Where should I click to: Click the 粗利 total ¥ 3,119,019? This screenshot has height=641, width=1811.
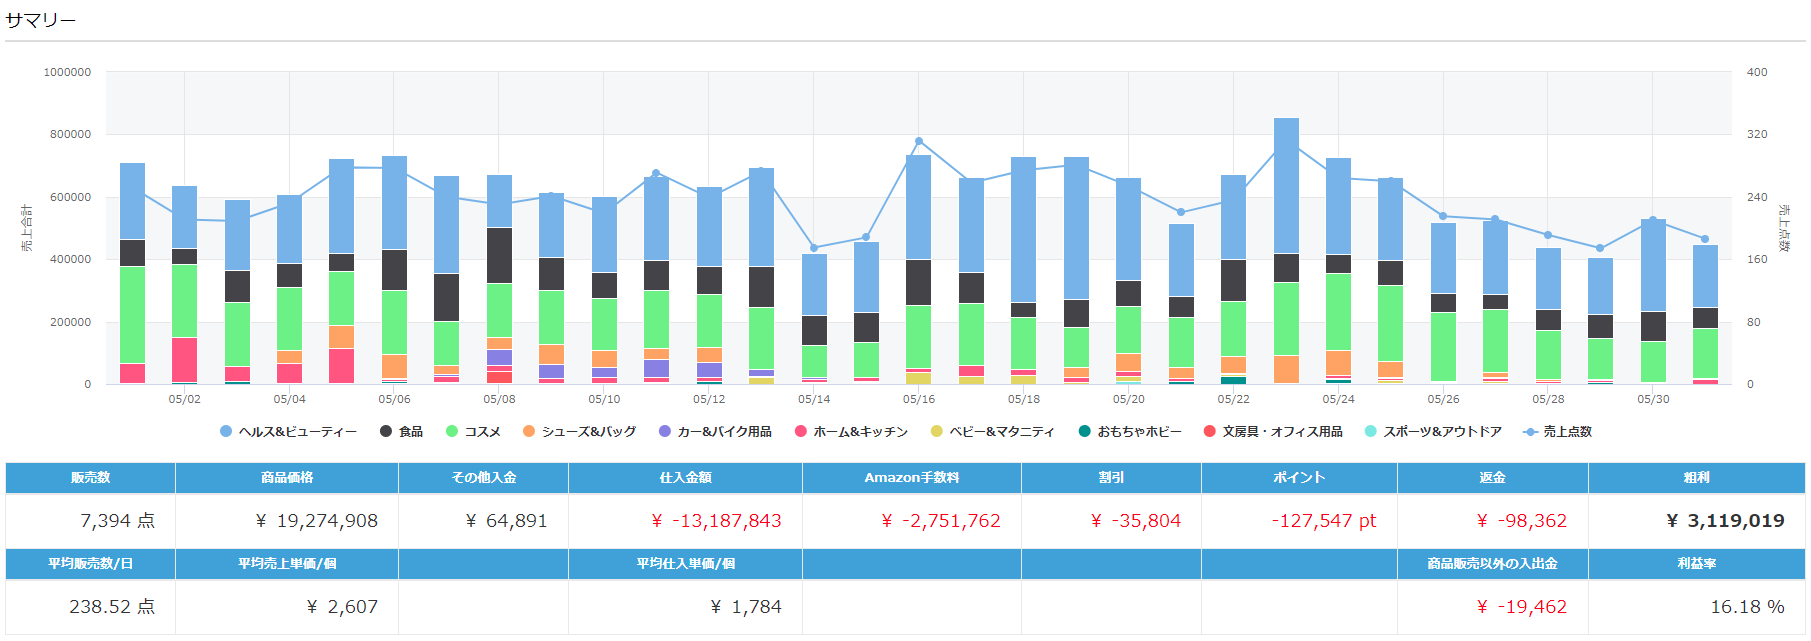pos(1725,521)
